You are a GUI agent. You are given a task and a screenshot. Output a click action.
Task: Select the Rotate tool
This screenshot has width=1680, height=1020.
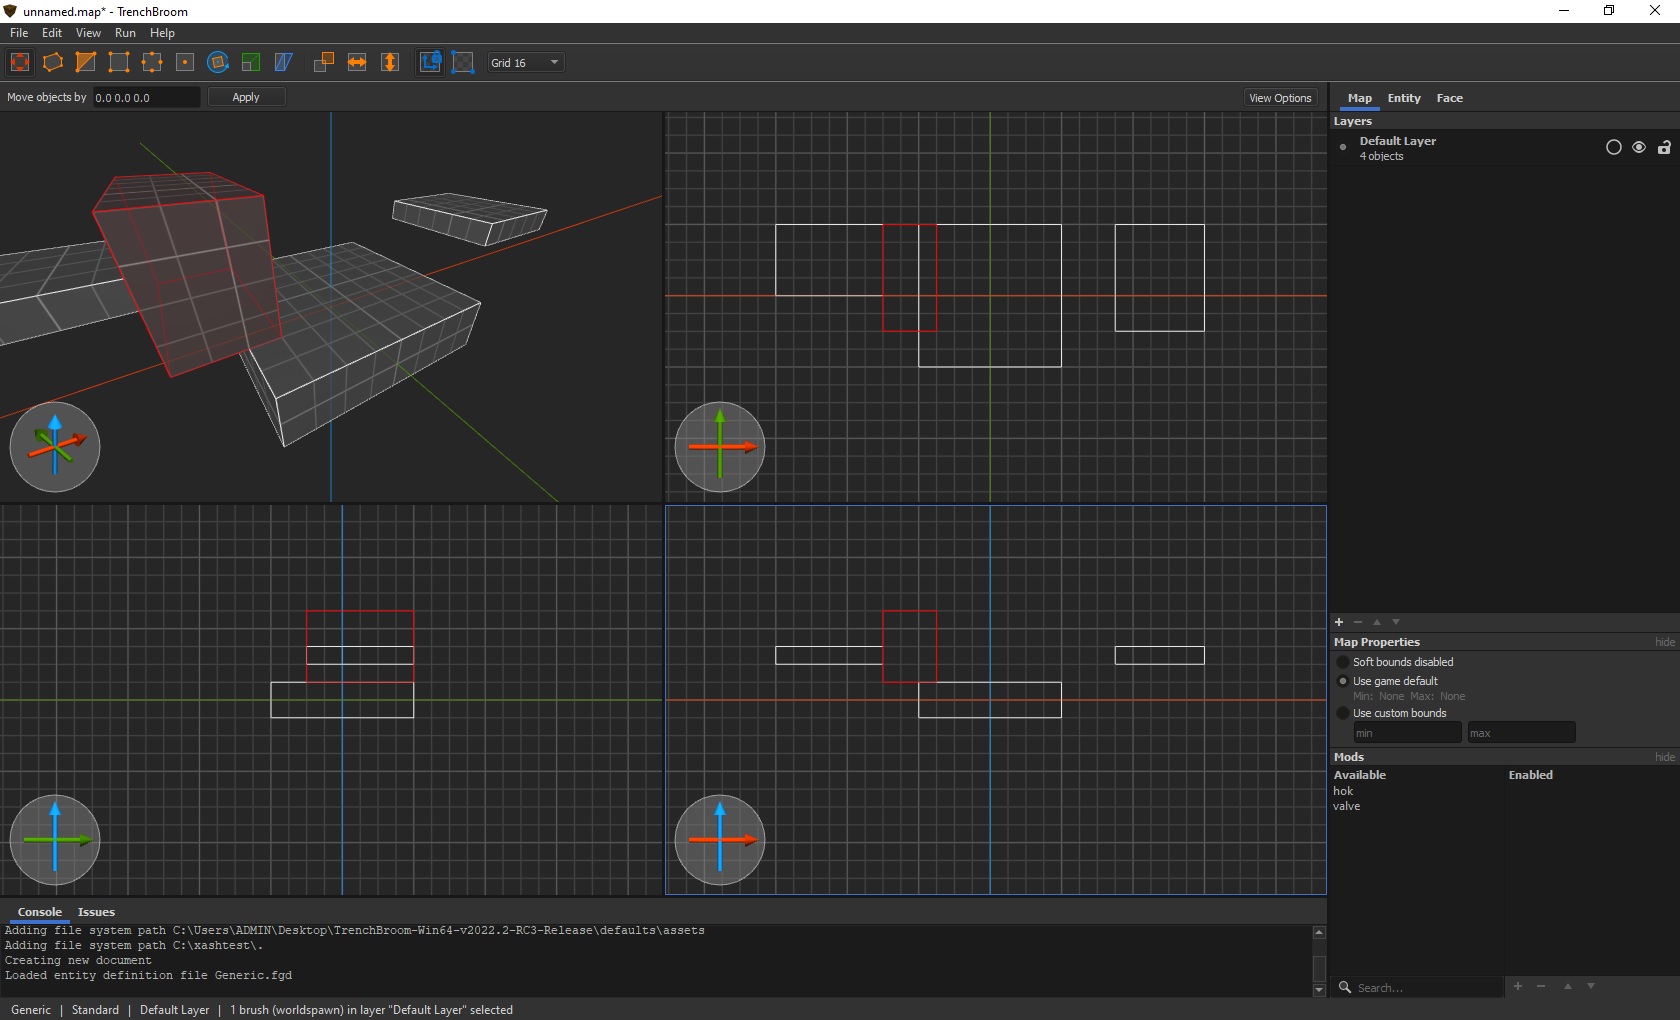click(x=218, y=62)
